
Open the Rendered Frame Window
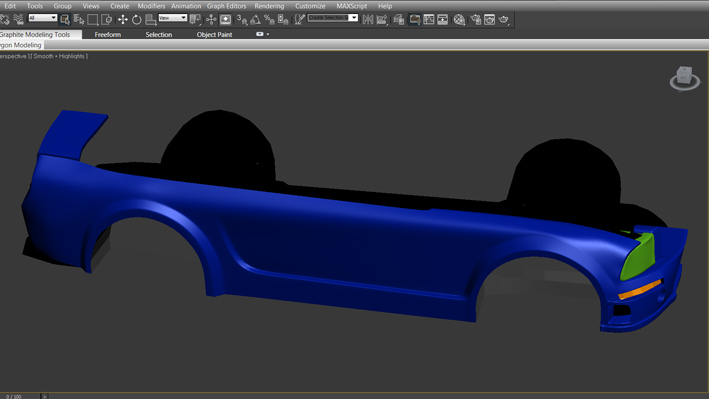[489, 19]
